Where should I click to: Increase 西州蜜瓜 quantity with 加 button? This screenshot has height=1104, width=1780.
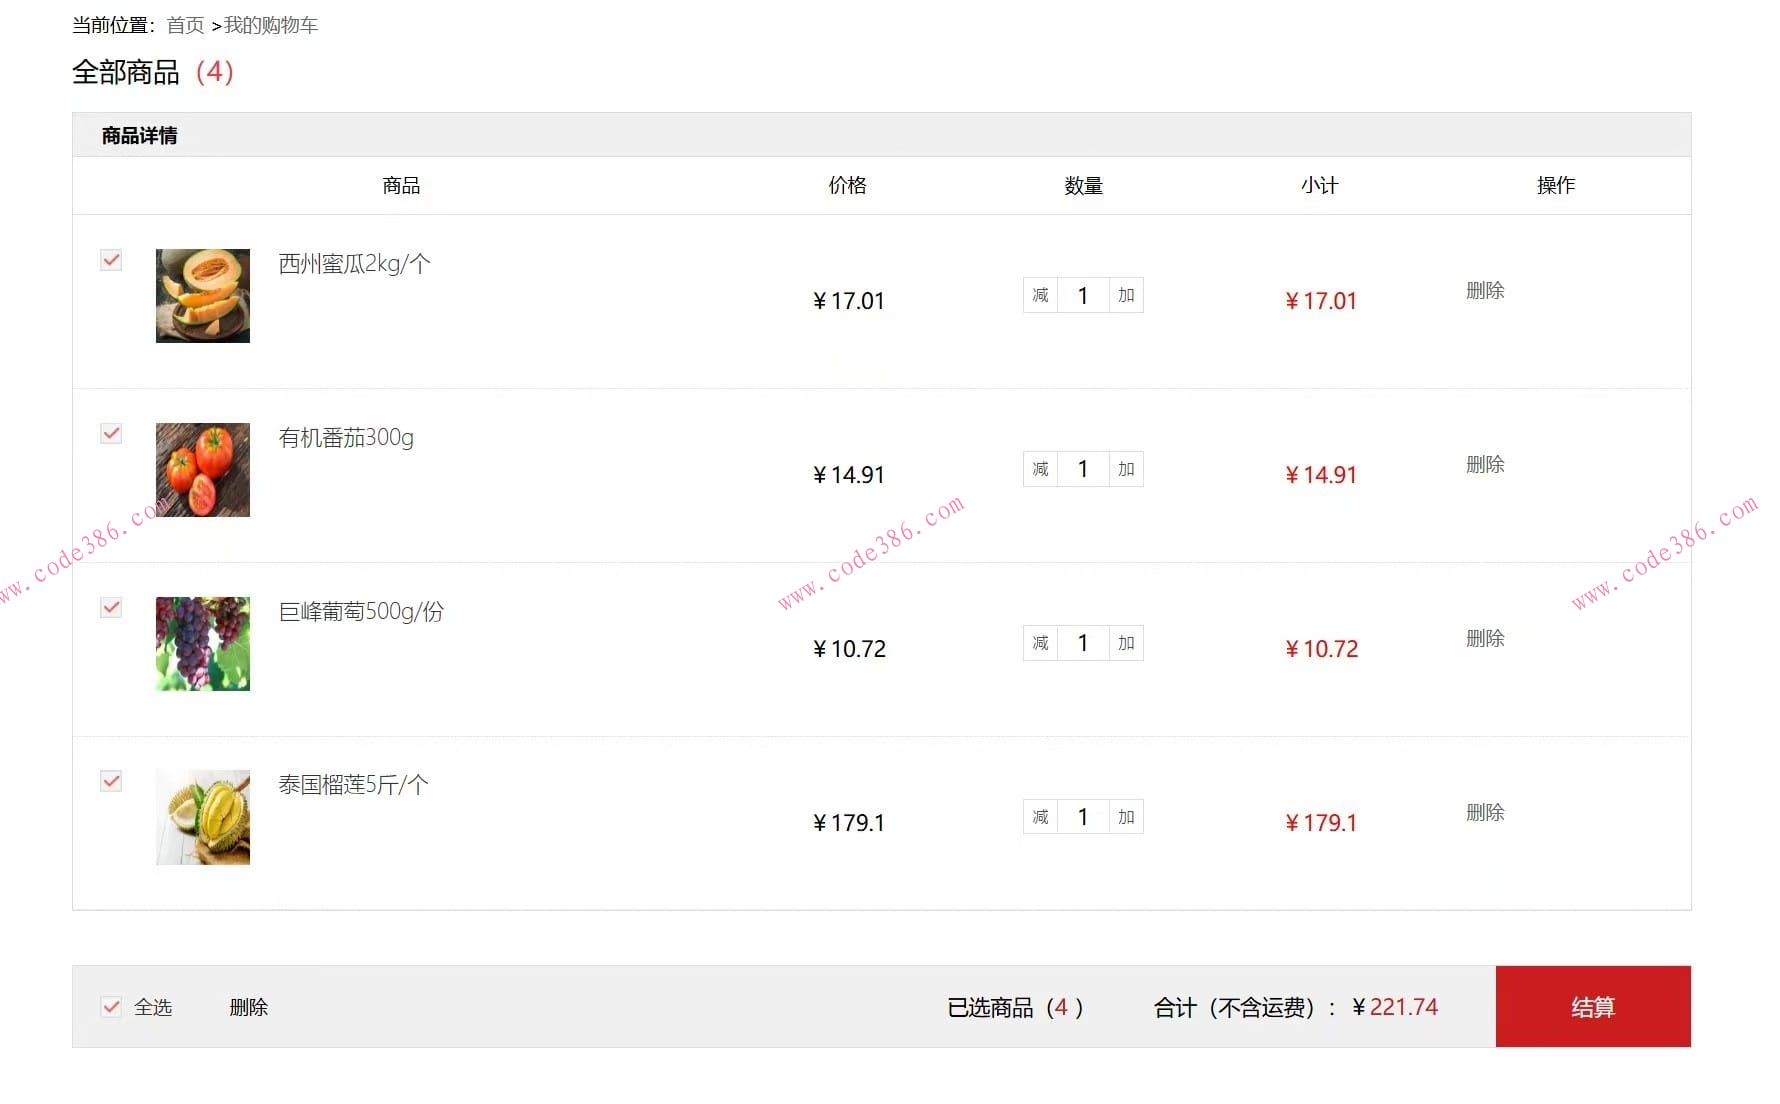(1124, 294)
